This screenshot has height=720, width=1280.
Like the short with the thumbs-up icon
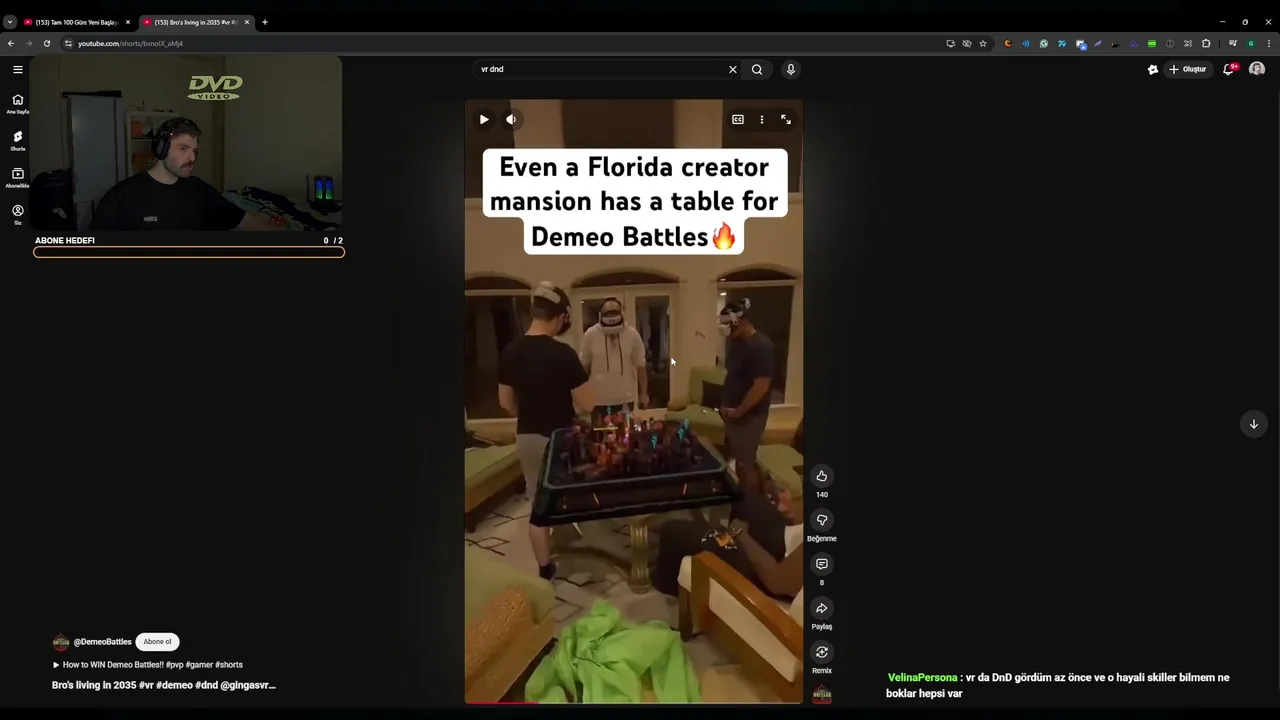tap(822, 476)
